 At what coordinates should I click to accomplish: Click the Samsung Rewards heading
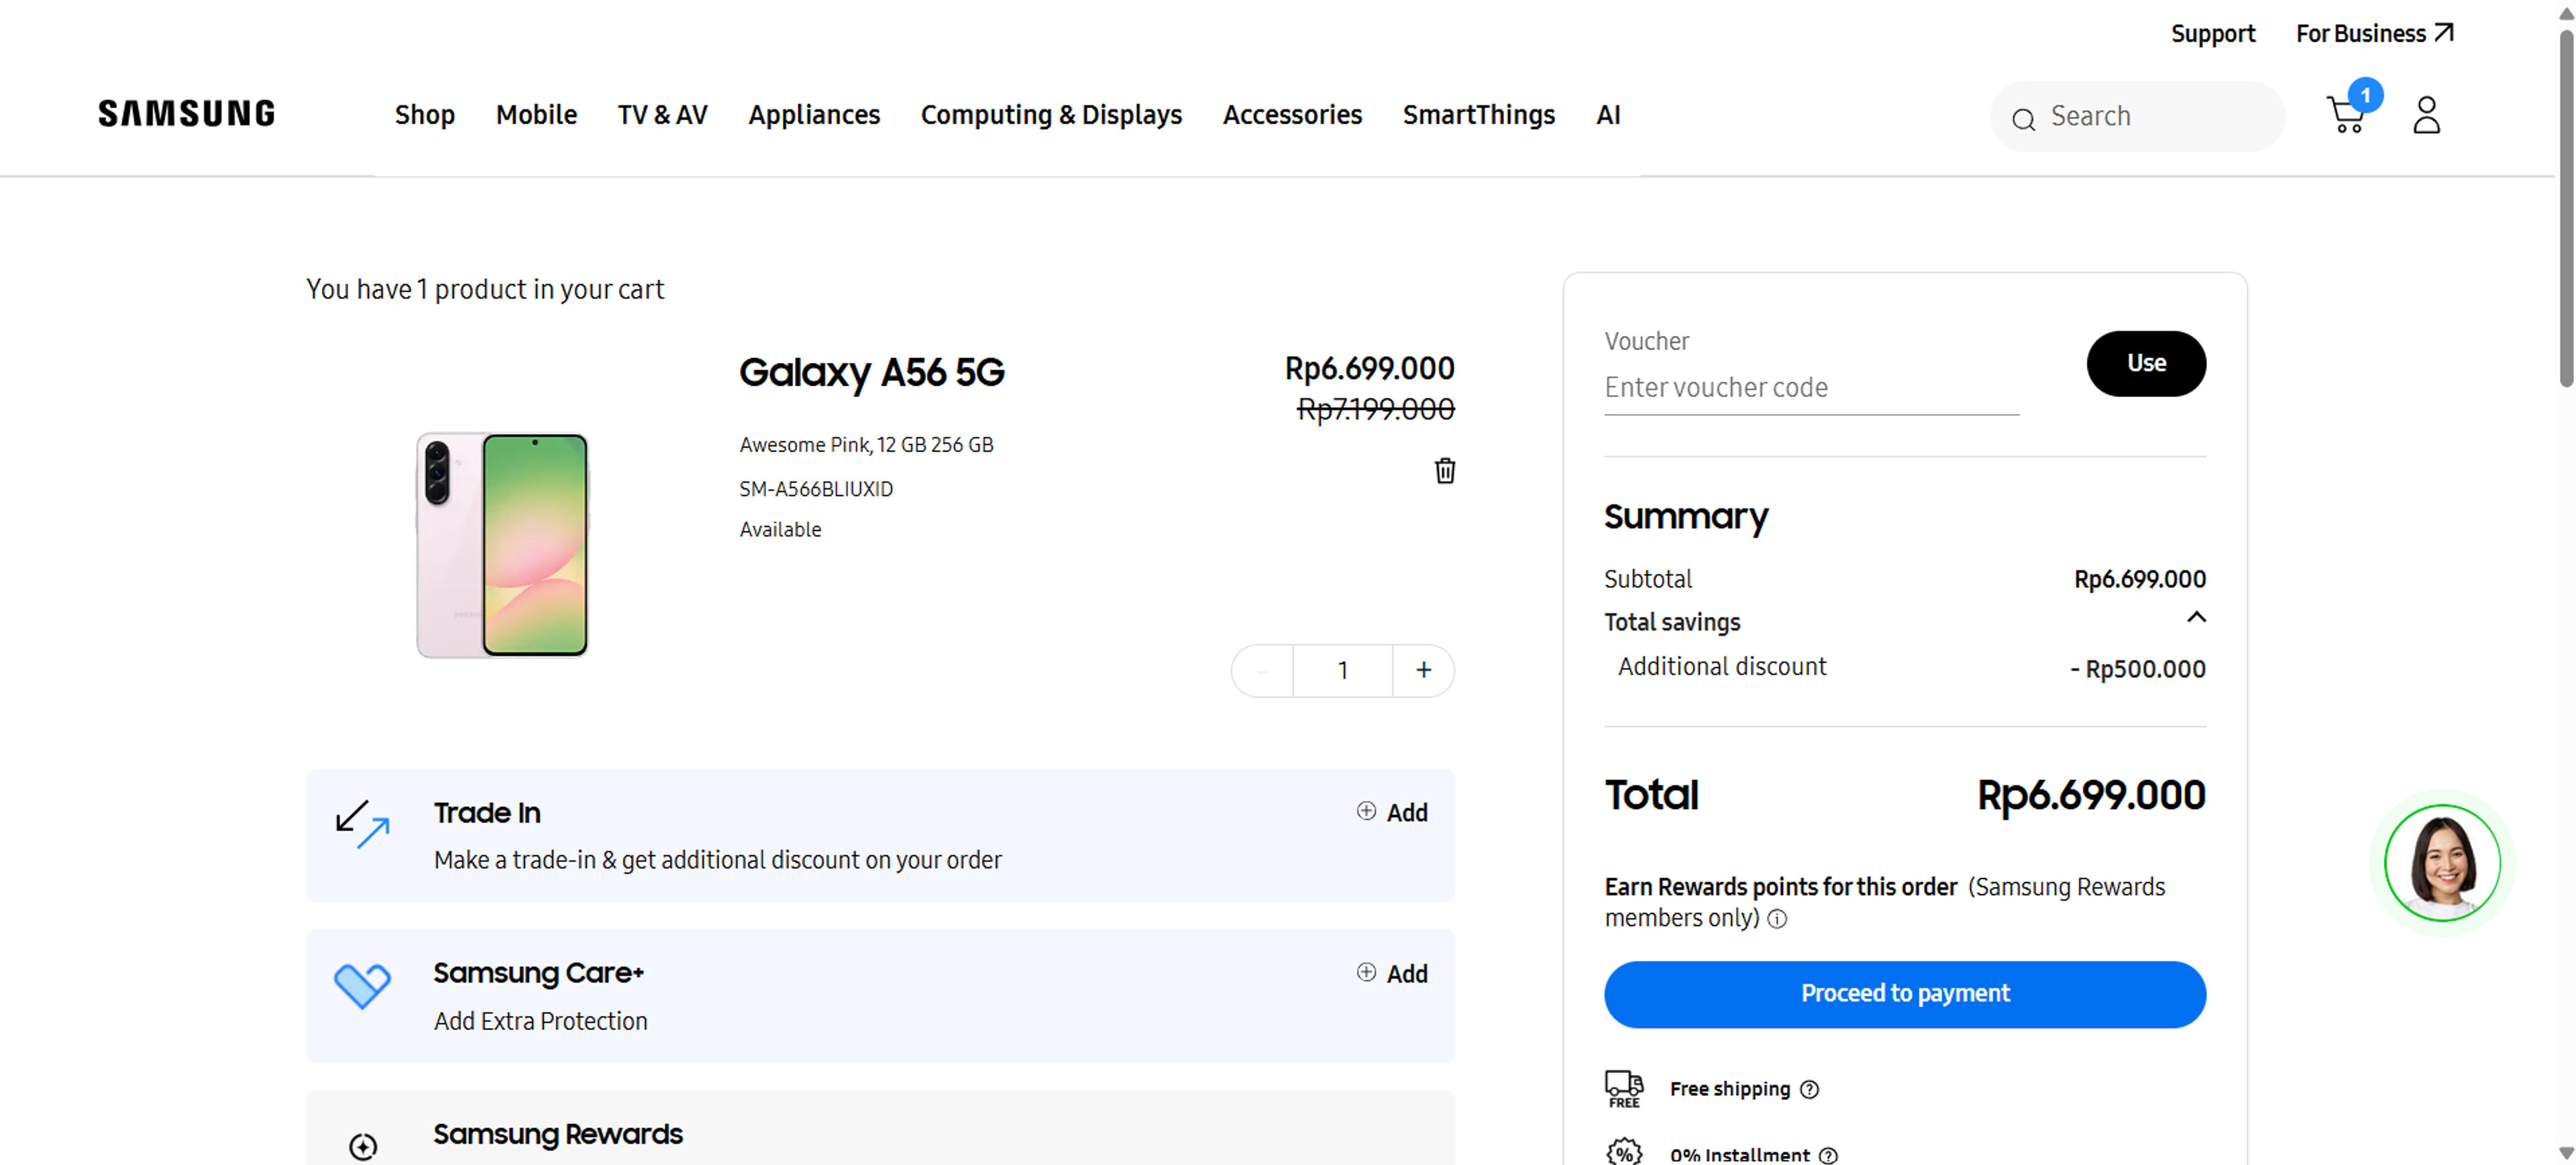tap(557, 1134)
